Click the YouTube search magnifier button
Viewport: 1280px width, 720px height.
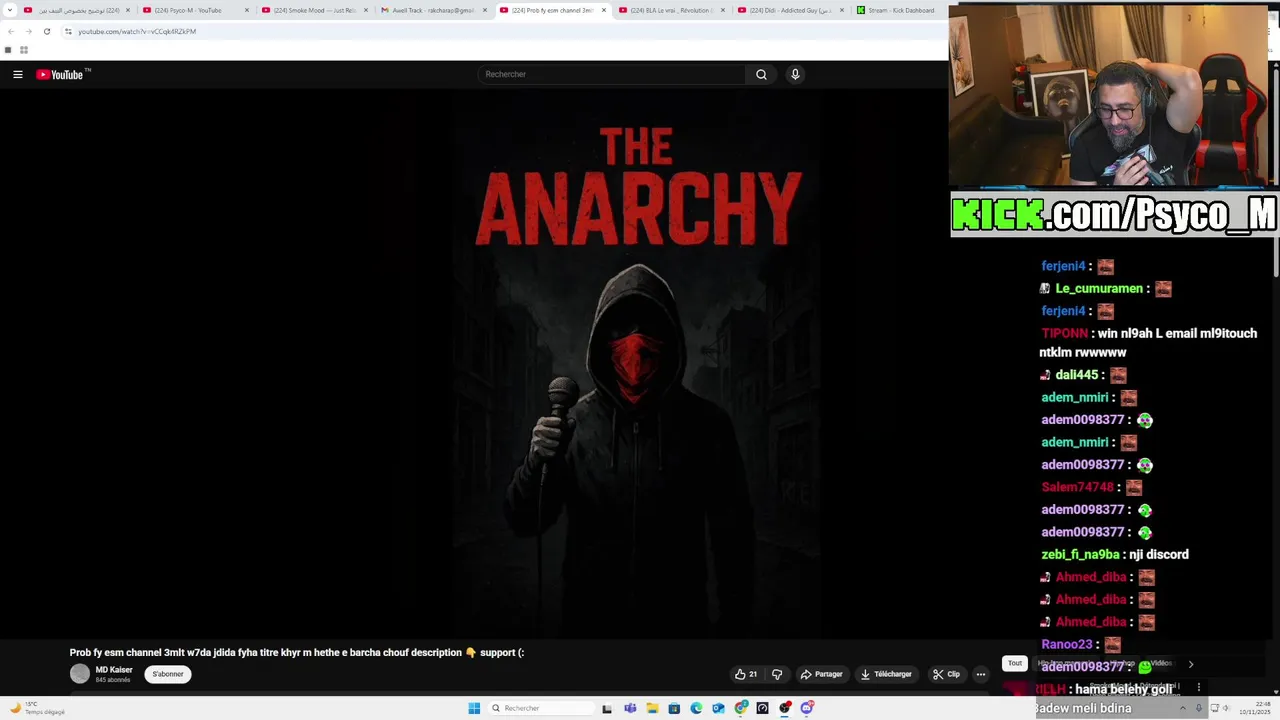(761, 74)
